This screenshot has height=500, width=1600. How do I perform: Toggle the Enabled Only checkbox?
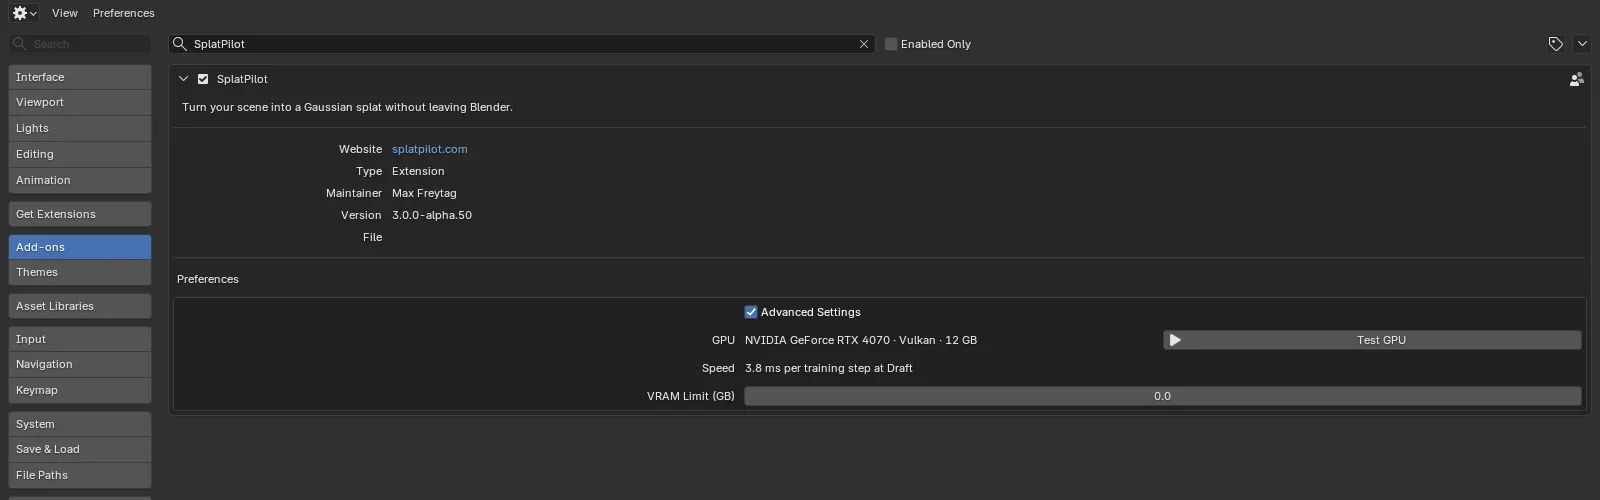(x=891, y=44)
